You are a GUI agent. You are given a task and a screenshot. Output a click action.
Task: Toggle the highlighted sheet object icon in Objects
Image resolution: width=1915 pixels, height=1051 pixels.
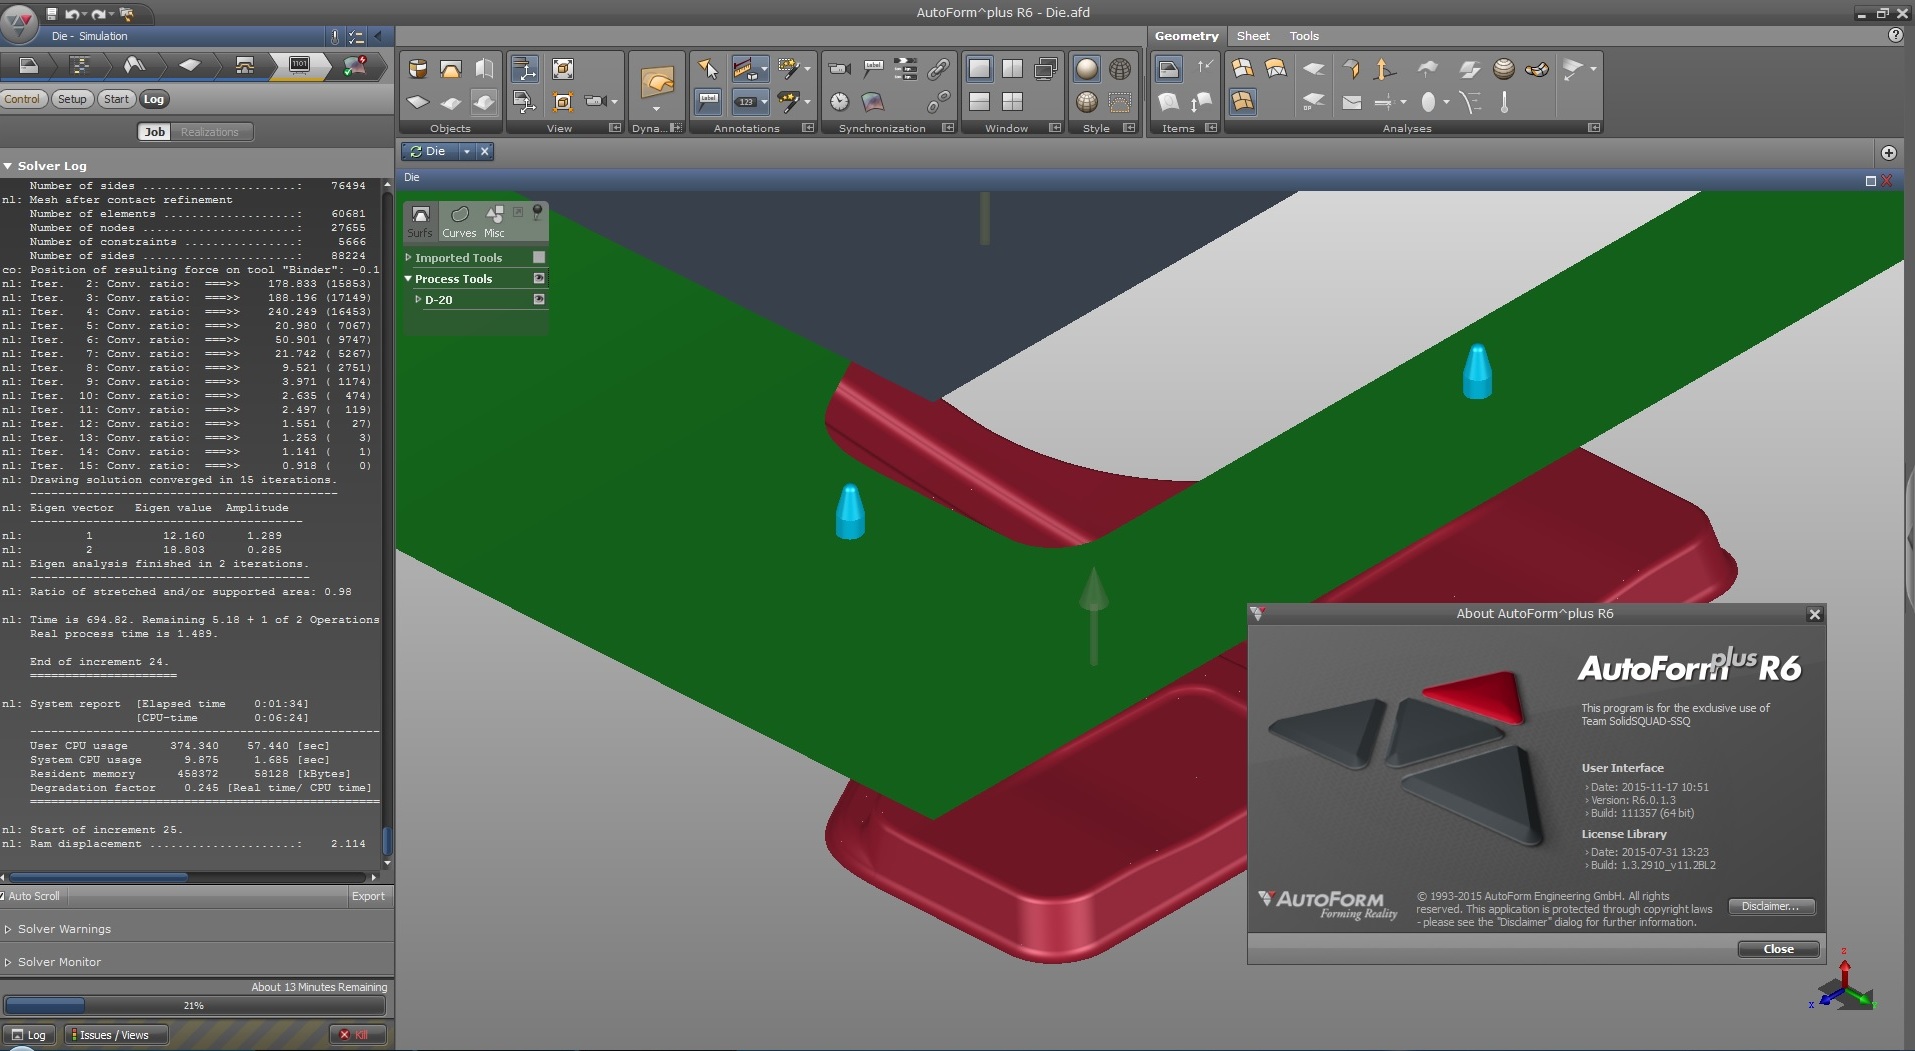pos(484,101)
